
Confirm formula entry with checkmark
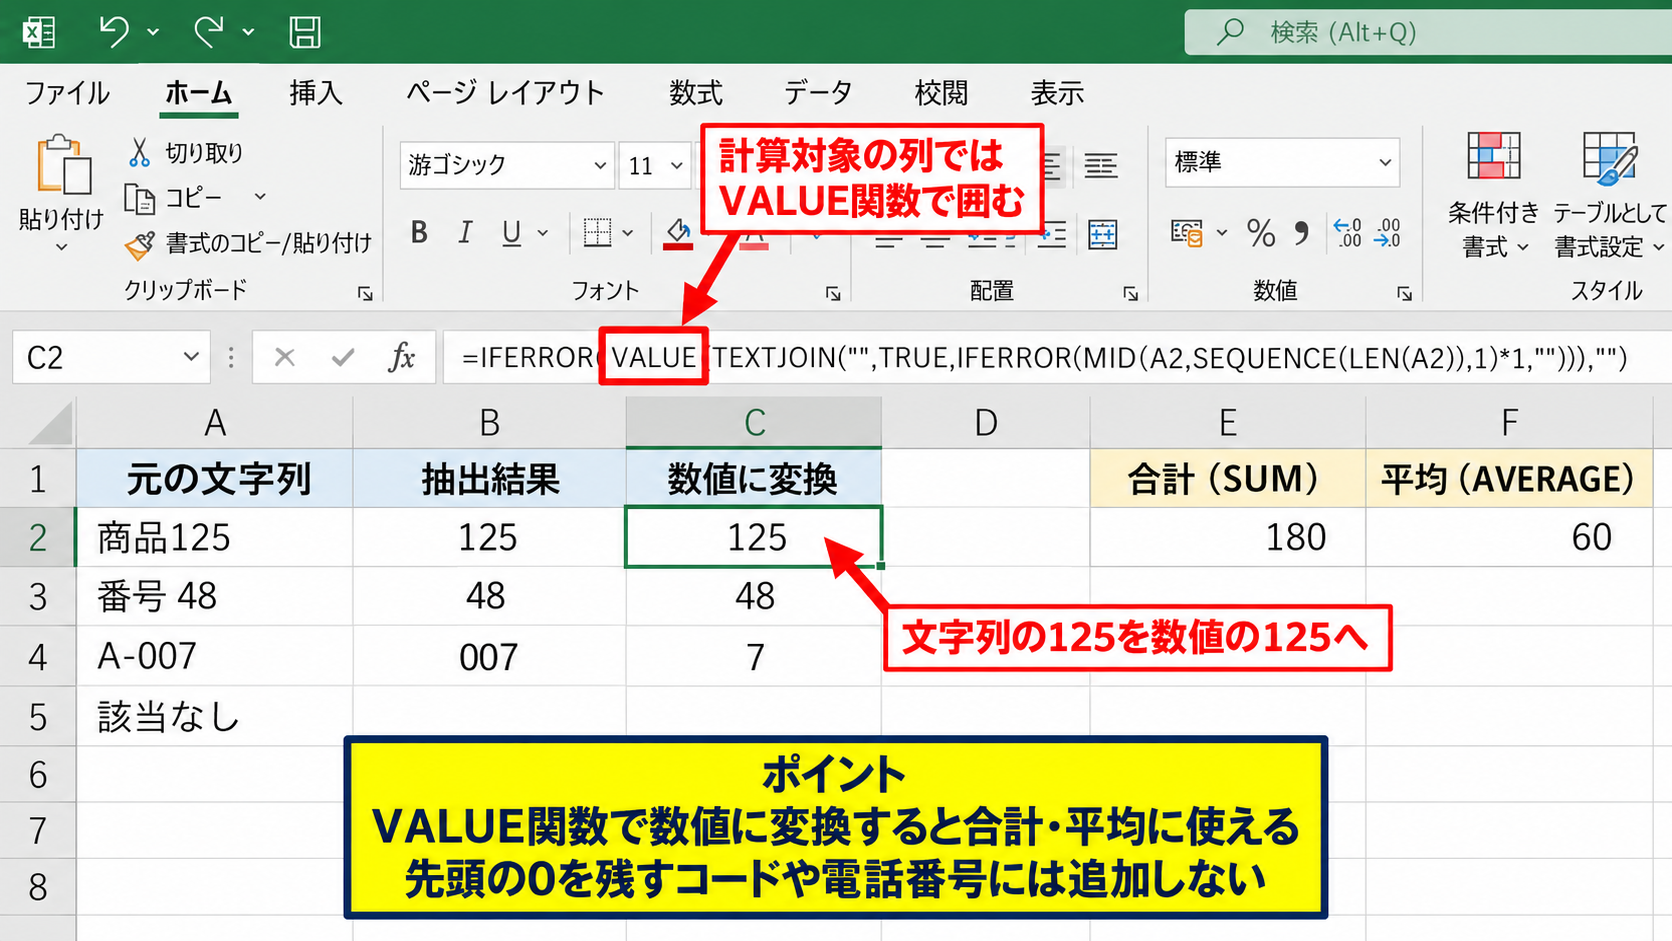(x=343, y=357)
